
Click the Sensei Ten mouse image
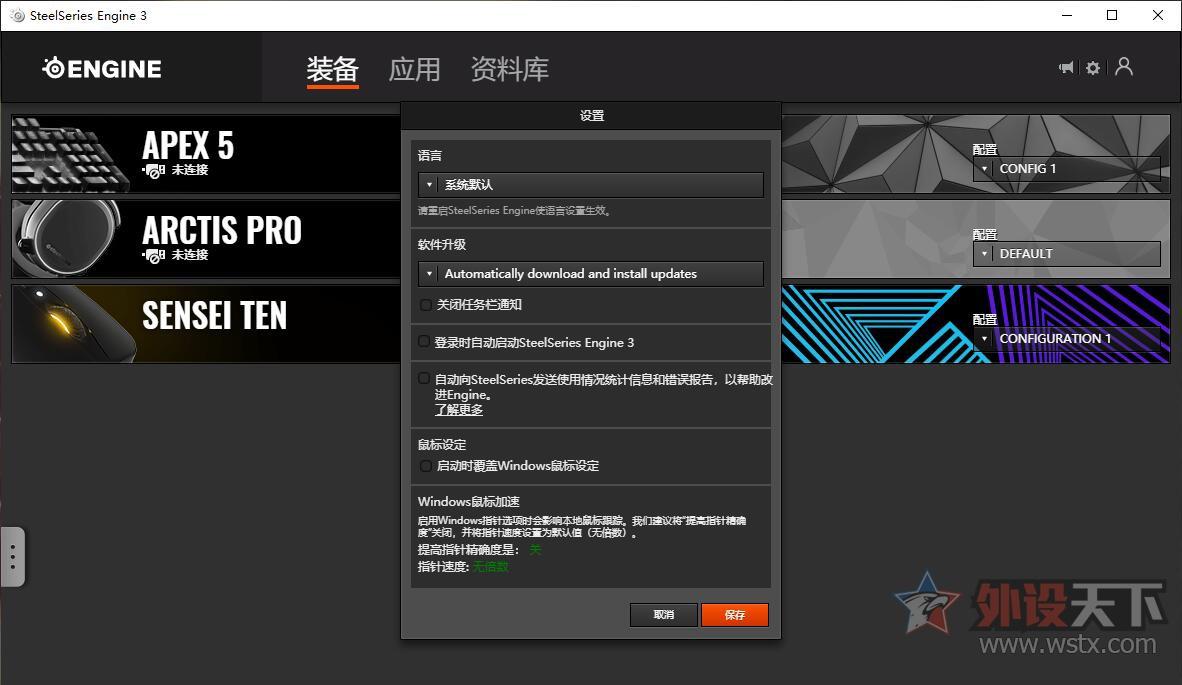(74, 324)
